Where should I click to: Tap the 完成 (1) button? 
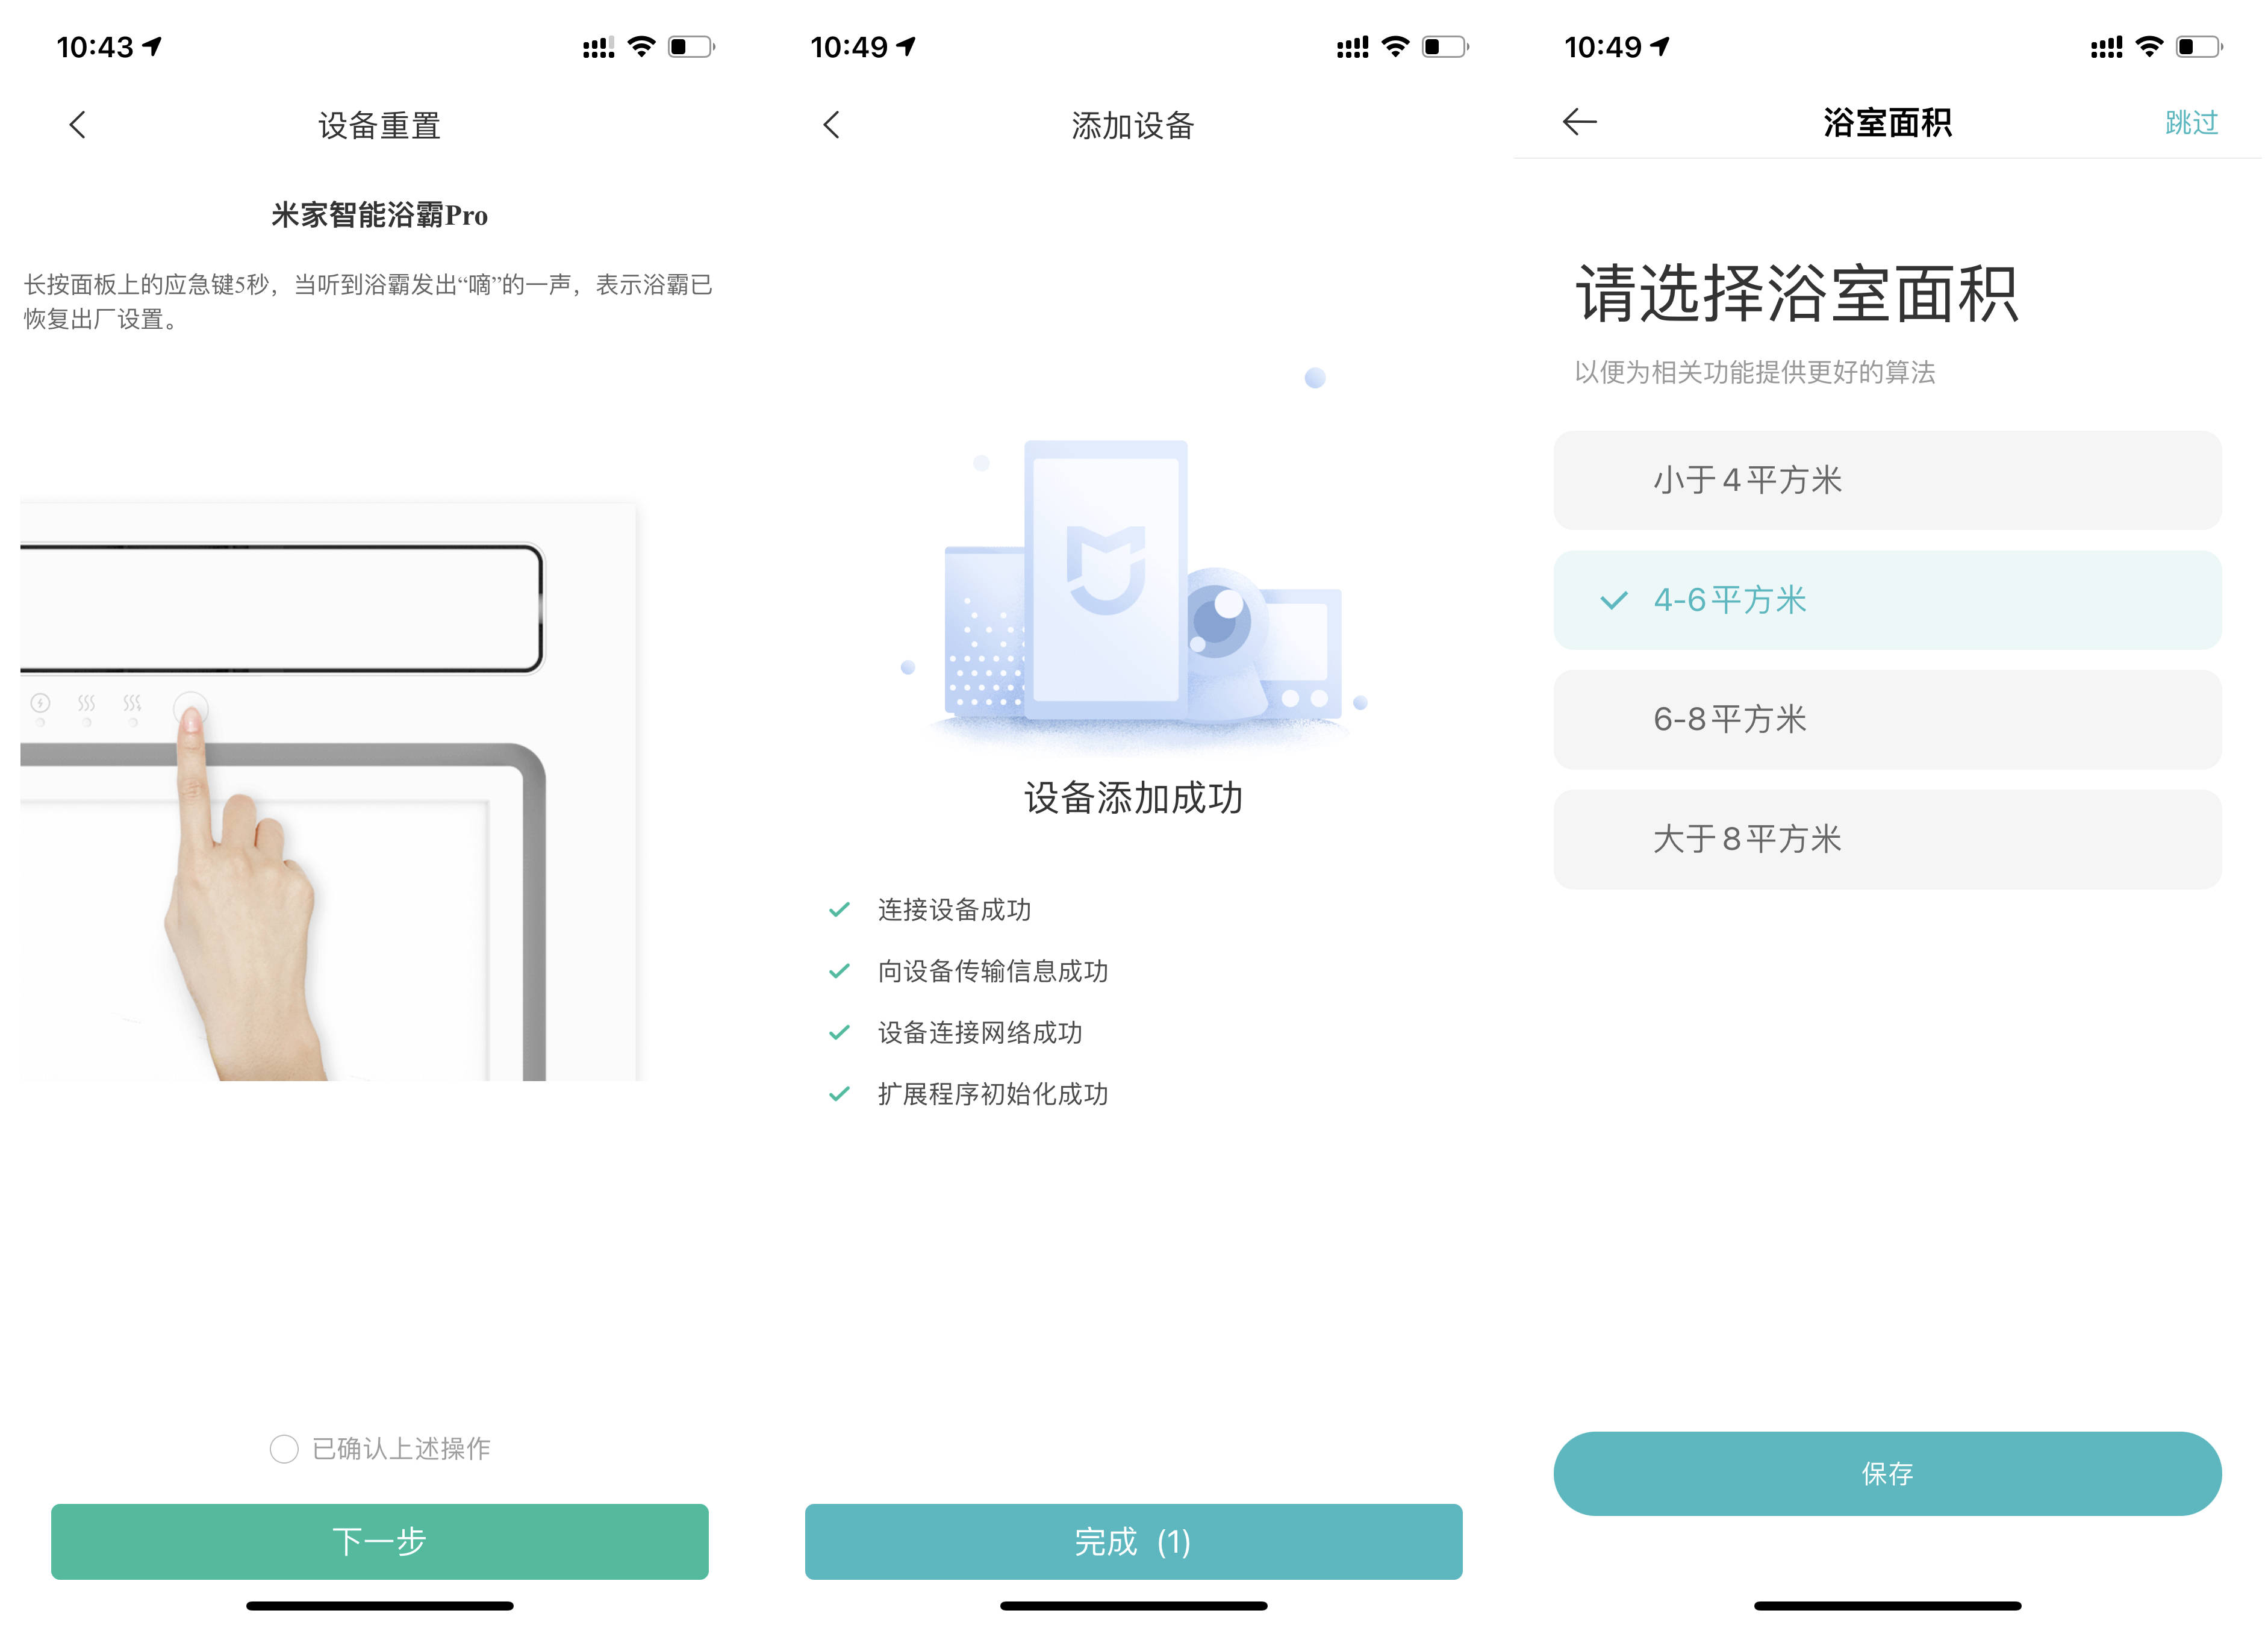coord(1133,1541)
